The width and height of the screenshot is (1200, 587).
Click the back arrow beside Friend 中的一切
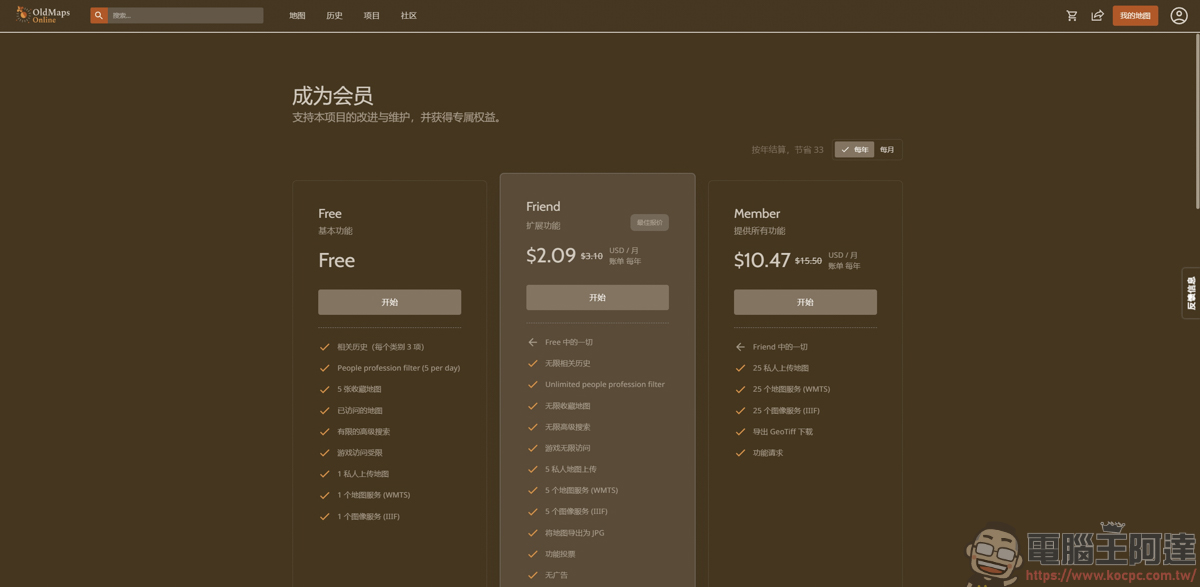[740, 347]
